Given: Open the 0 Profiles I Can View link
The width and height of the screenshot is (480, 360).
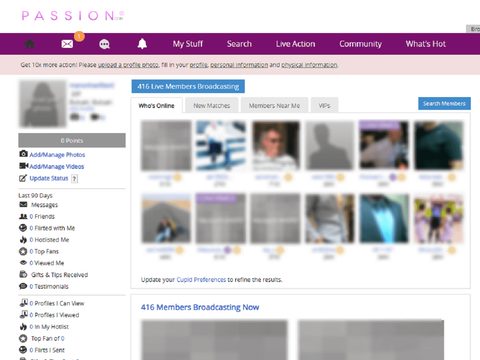Looking at the screenshot, I should click(57, 303).
